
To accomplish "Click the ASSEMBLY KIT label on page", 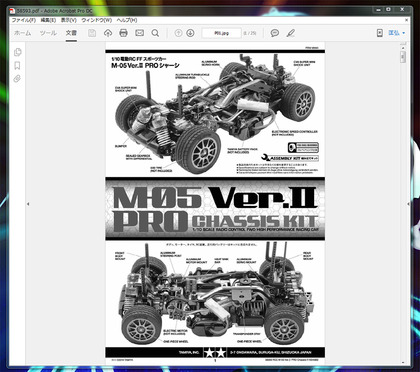I will pos(290,158).
